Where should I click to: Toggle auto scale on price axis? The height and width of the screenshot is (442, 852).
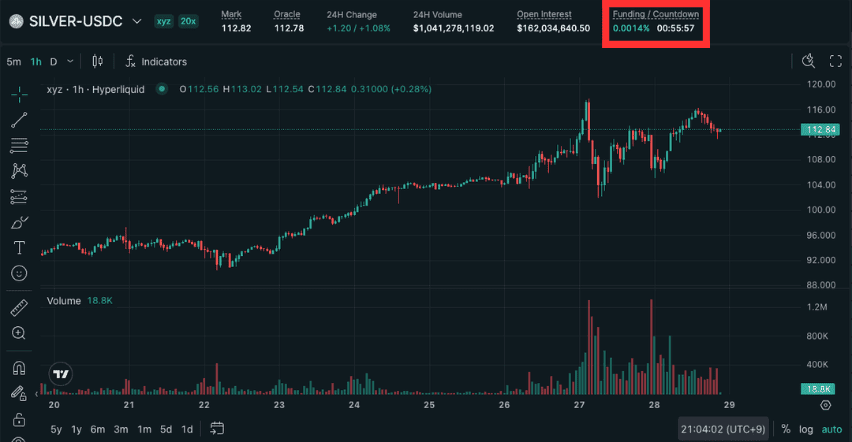tap(831, 429)
